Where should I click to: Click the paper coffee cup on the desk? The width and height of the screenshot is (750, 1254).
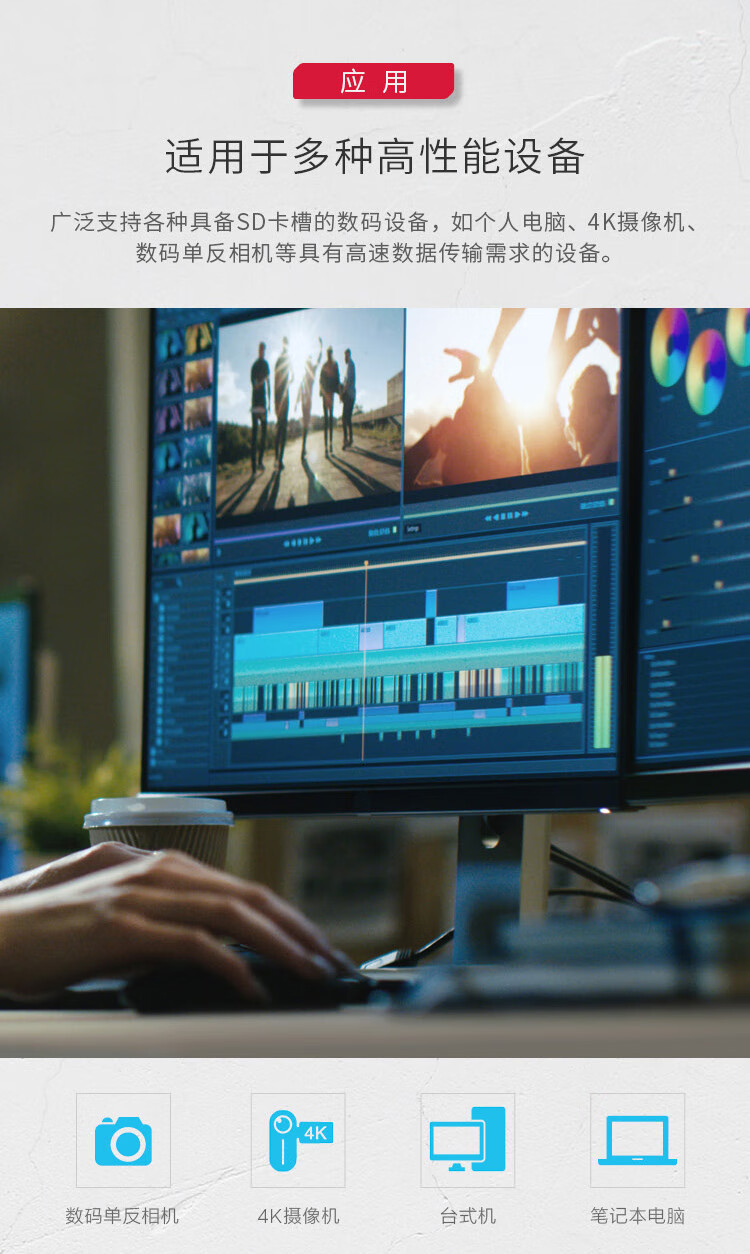pos(158,830)
